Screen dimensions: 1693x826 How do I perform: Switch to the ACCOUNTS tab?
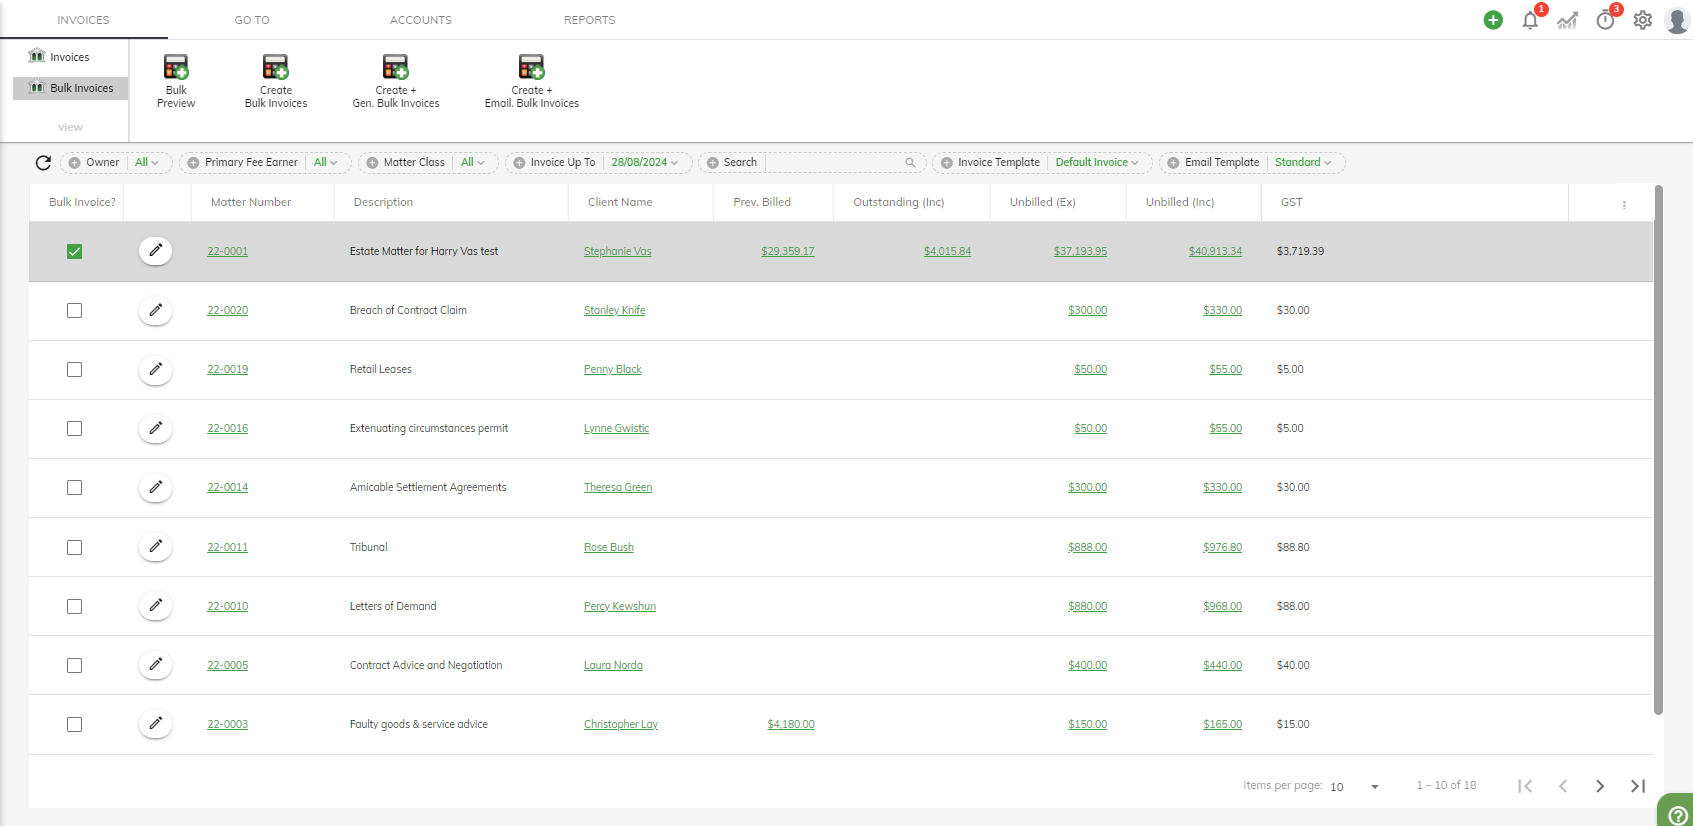[421, 20]
